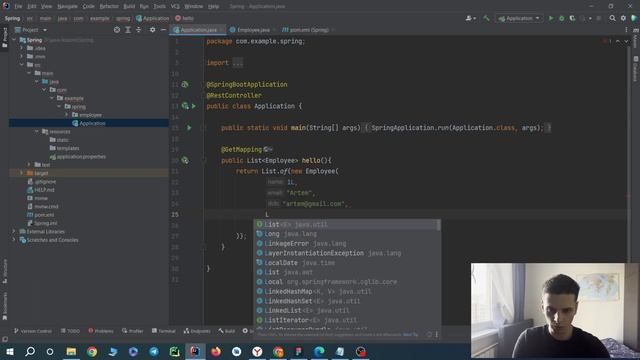This screenshot has height=360, width=640.
Task: Open the TODO tool window
Action: tap(70, 331)
